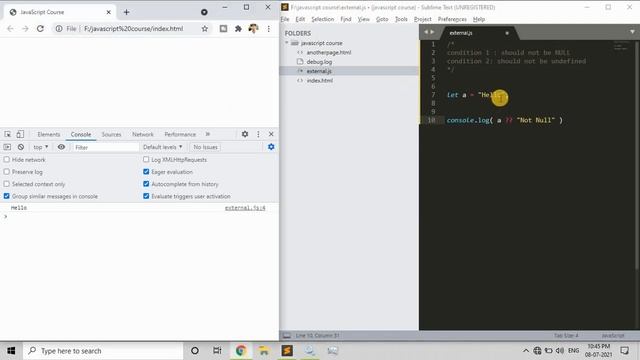Switch to the Elements tab

click(x=49, y=134)
